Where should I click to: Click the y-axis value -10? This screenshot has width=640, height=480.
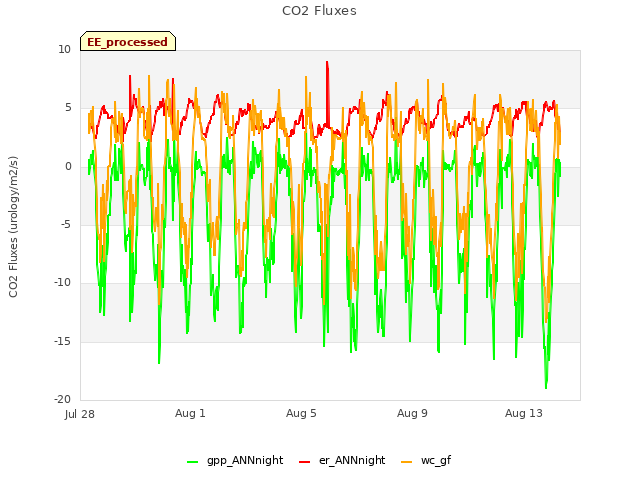point(62,282)
